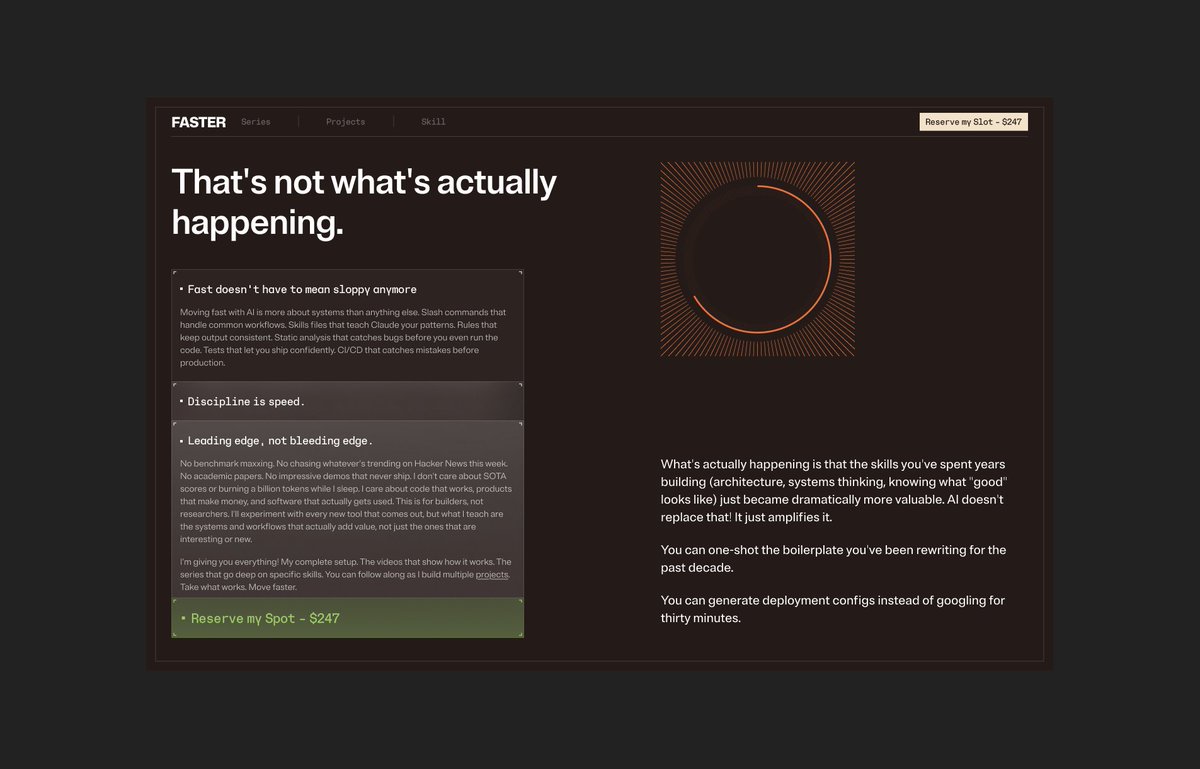Click text 'You can generate deployment configs'
The image size is (1200, 769).
[x=833, y=609]
